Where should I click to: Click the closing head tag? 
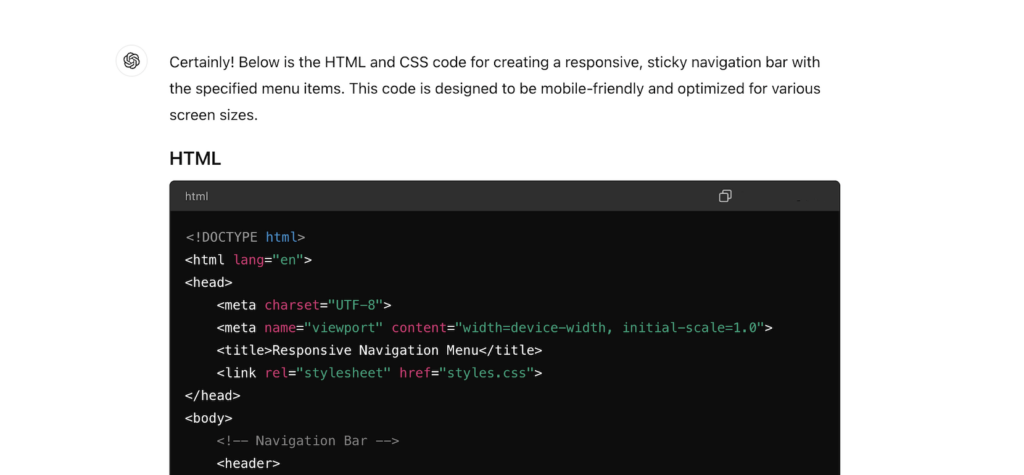(212, 395)
